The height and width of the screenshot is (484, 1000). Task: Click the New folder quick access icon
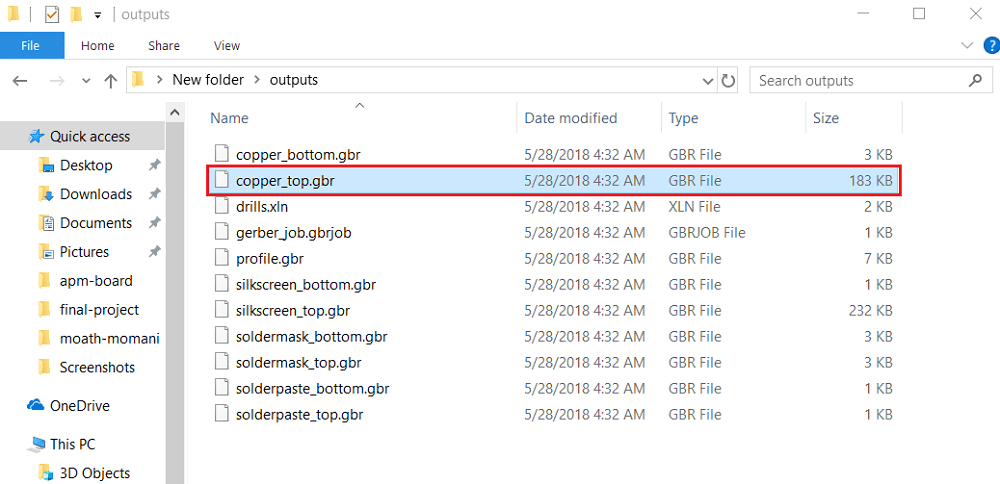76,14
